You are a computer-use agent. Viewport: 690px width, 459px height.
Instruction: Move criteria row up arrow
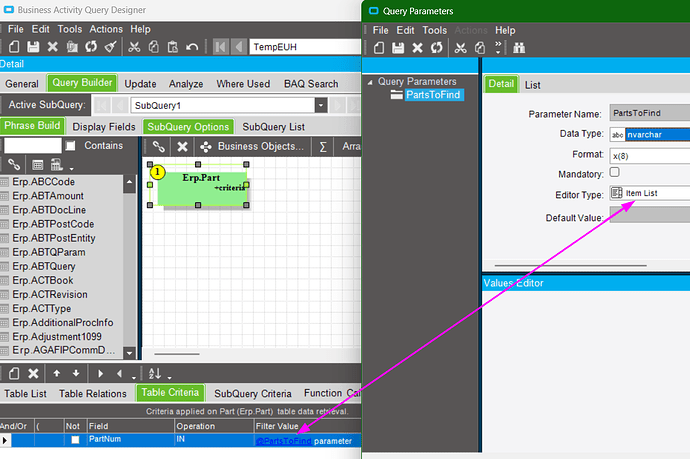click(x=57, y=374)
